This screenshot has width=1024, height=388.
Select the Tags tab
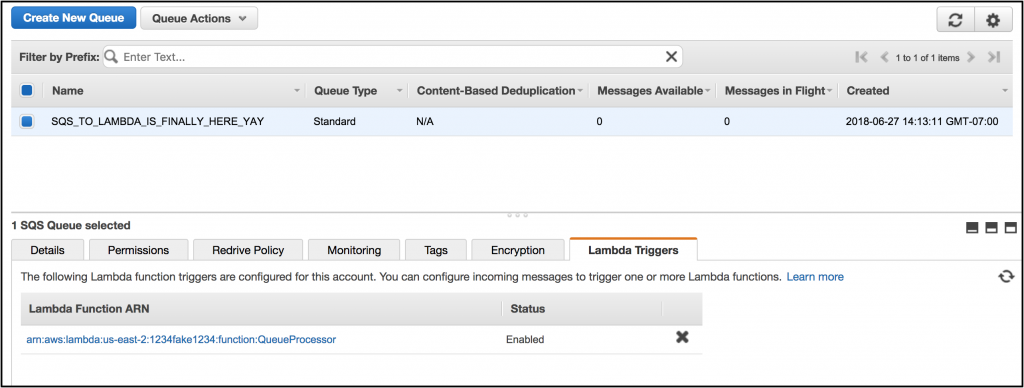(x=436, y=250)
